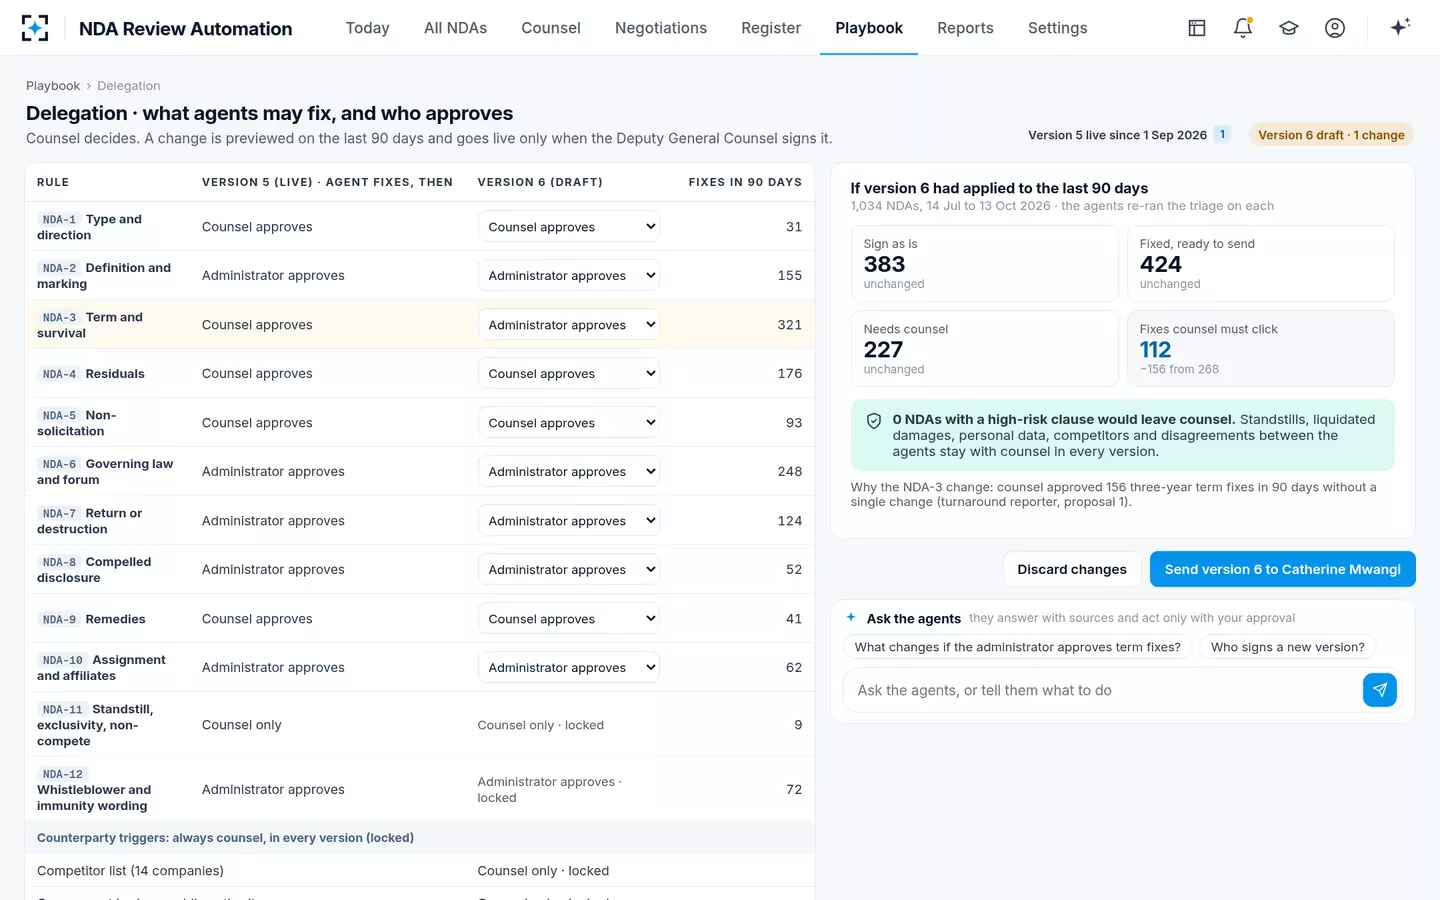This screenshot has height=900, width=1440.
Task: Choose the "What changes if the administrator approves term fixes?" suggestion
Action: pos(1018,647)
